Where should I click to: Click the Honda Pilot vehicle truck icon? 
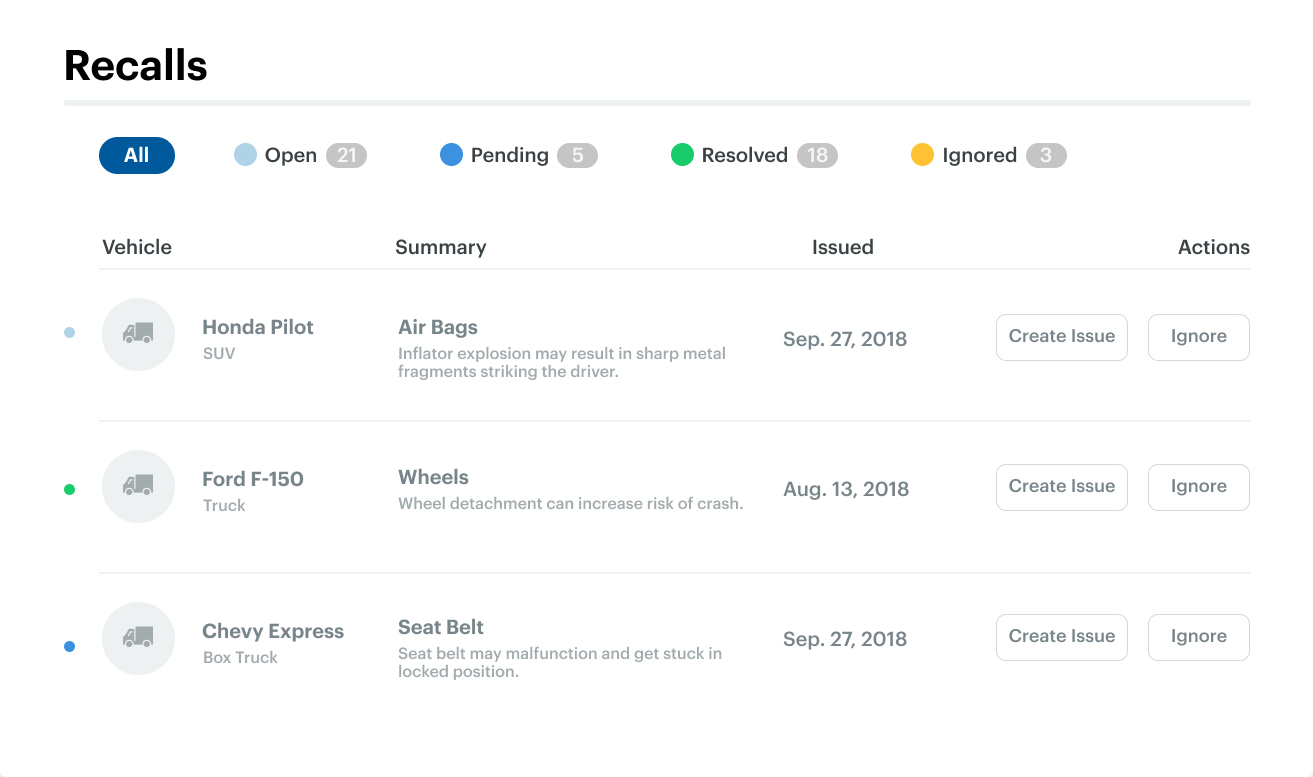point(138,335)
